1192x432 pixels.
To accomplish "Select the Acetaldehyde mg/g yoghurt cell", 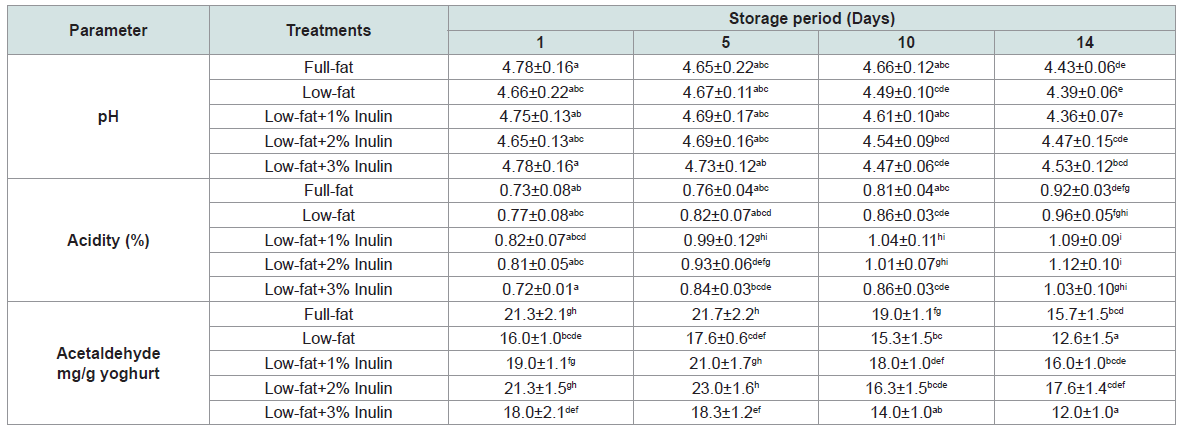I will 108,364.
